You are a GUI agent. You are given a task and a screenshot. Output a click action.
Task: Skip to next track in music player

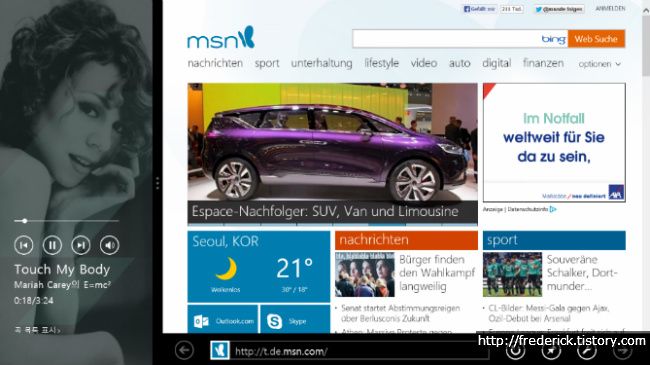point(81,245)
